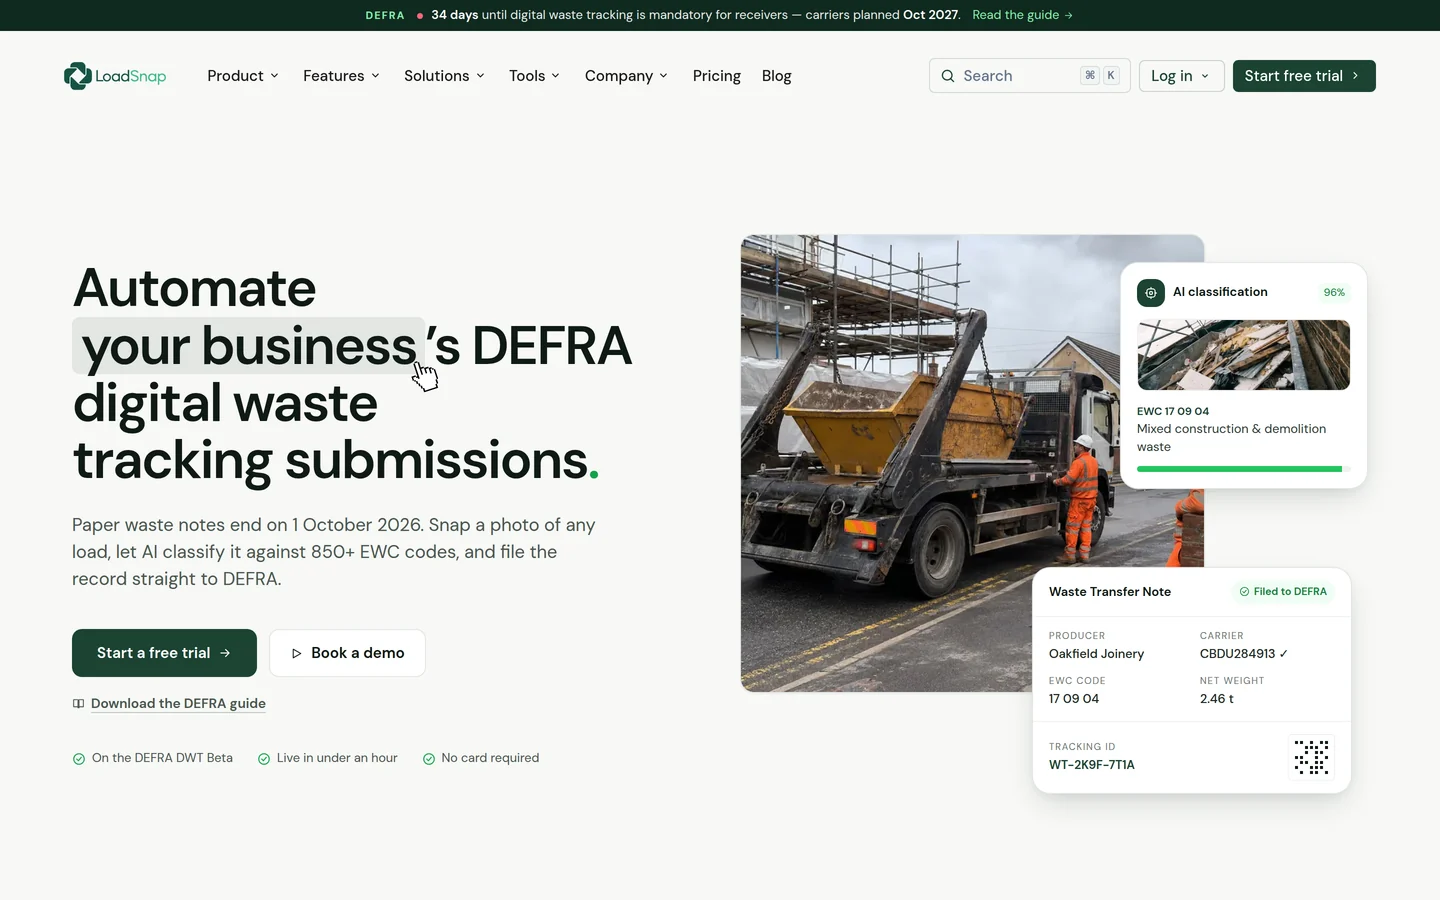Click the AI classification target icon
The width and height of the screenshot is (1440, 900).
(x=1151, y=293)
